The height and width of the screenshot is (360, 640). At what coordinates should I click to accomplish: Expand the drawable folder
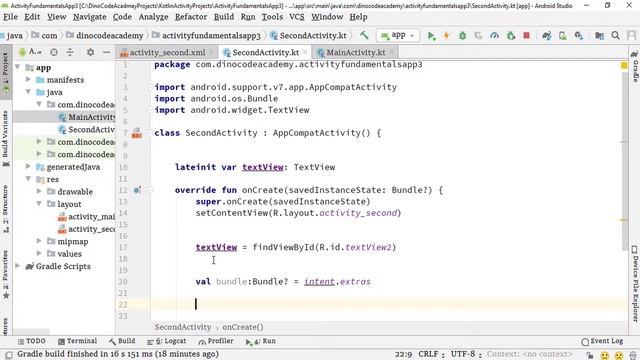coord(39,191)
